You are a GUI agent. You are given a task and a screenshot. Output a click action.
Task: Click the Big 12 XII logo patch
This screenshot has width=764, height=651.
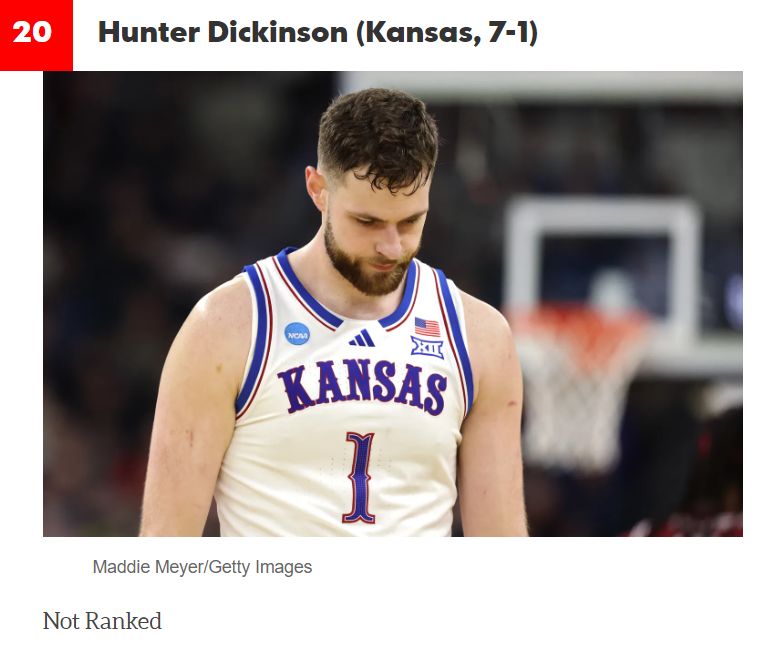coord(427,347)
